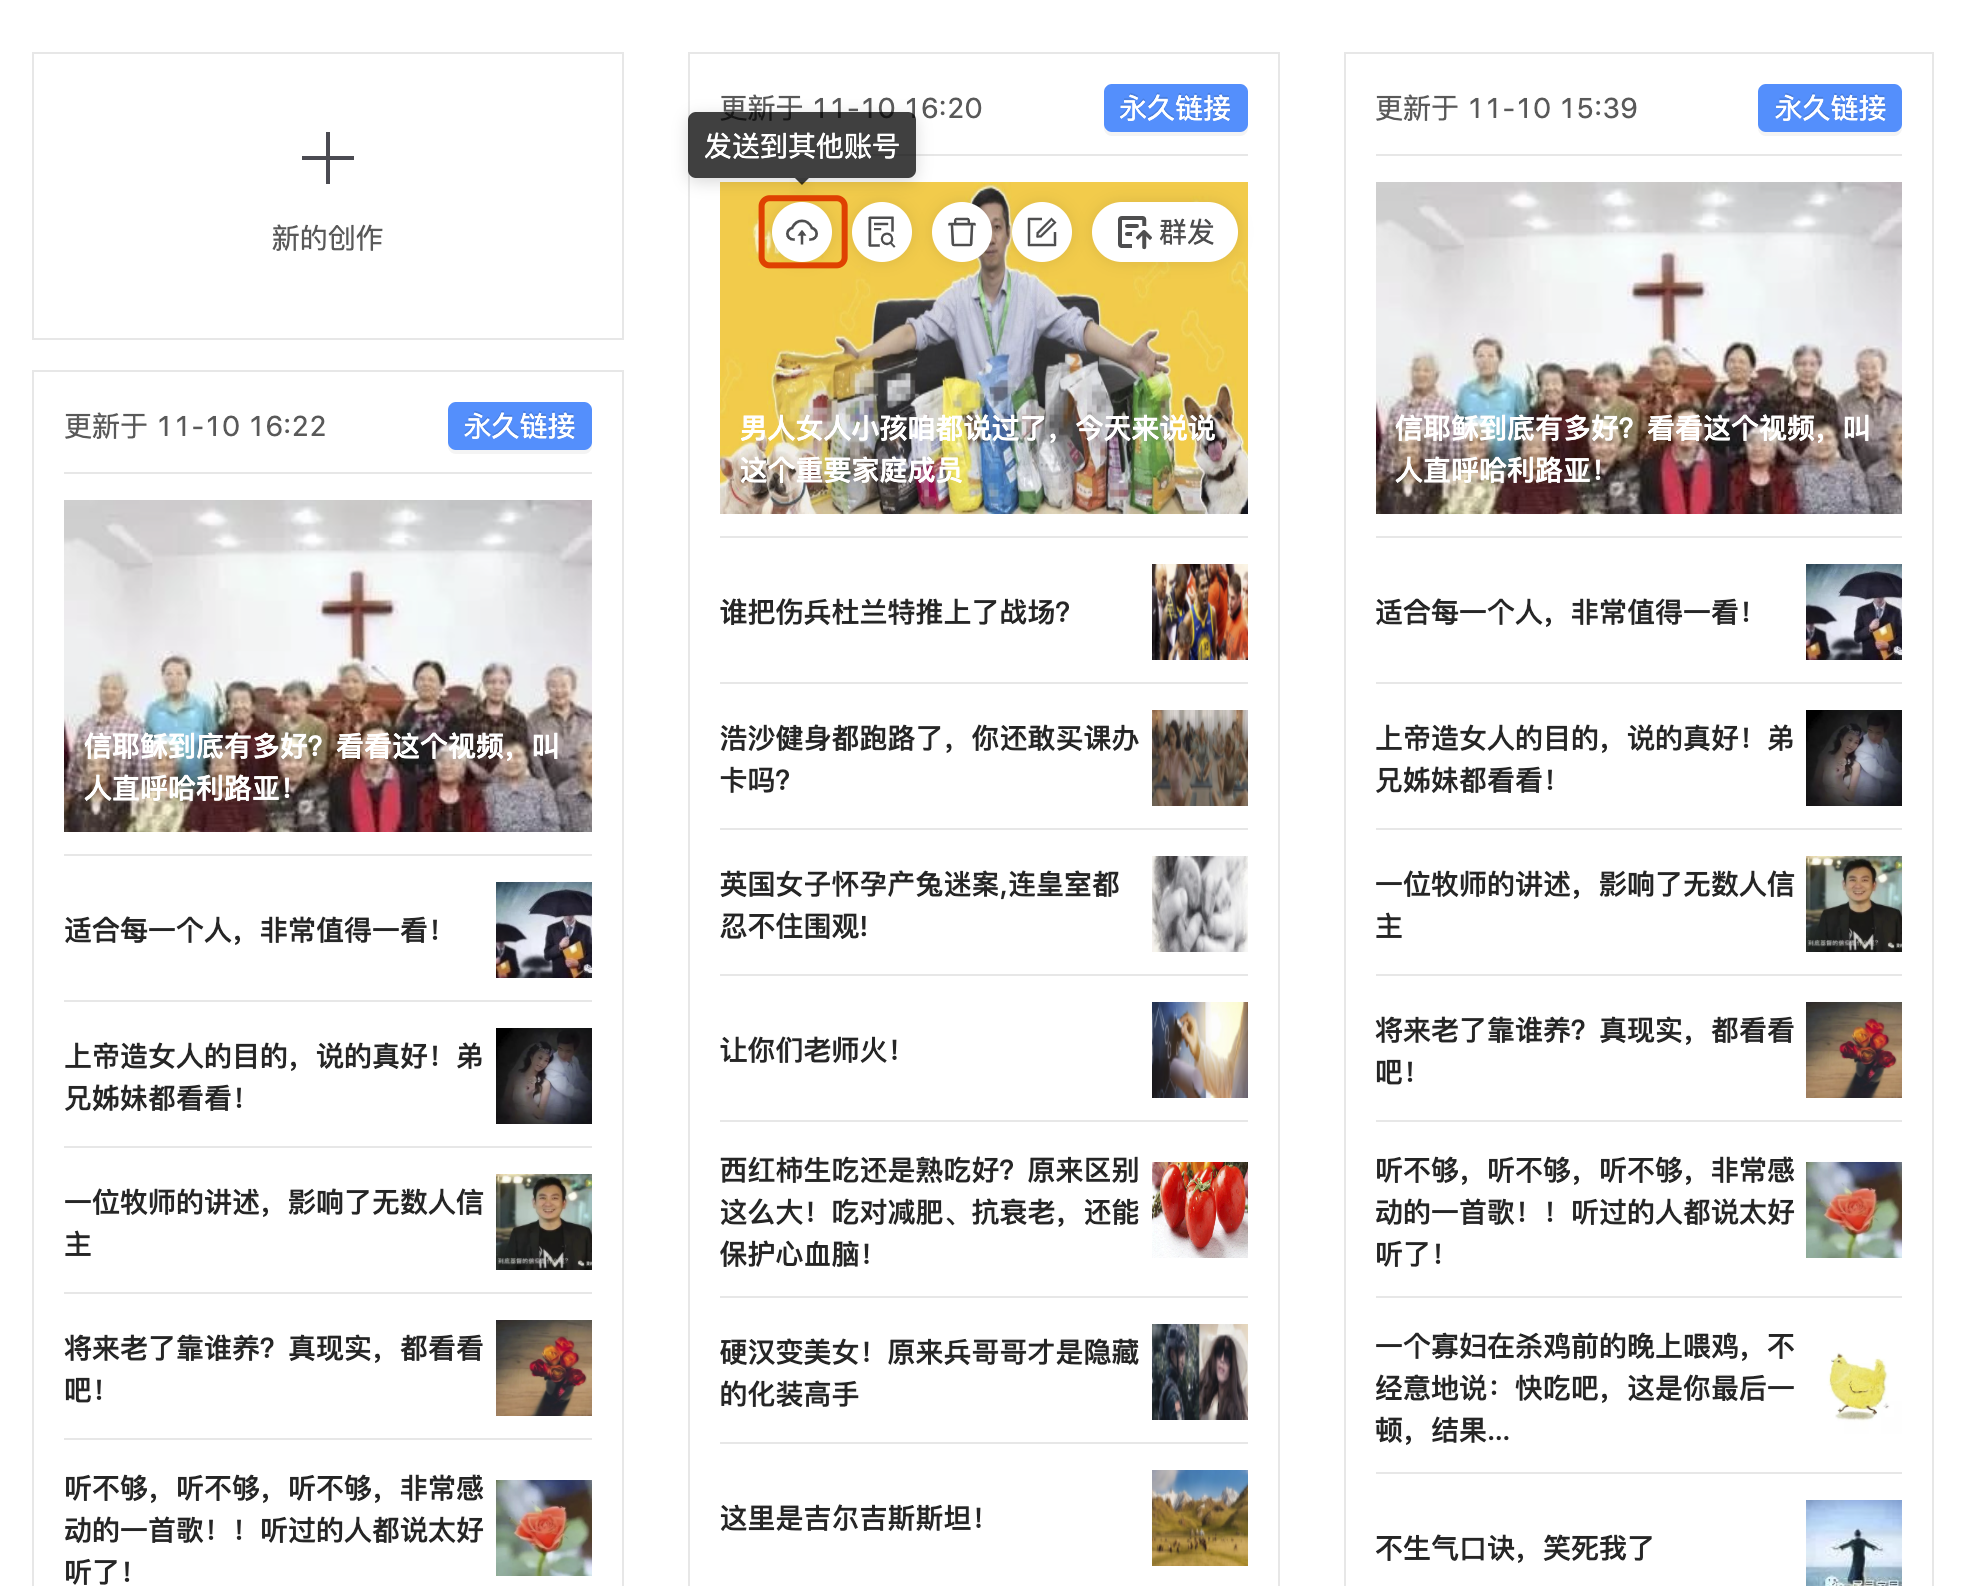Open 将来老了靠谁养 in the 15:39 card
The image size is (1984, 1586).
[1585, 1050]
